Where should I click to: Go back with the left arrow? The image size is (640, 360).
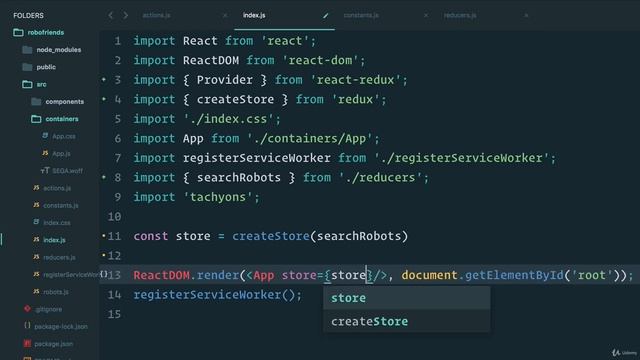(x=111, y=16)
